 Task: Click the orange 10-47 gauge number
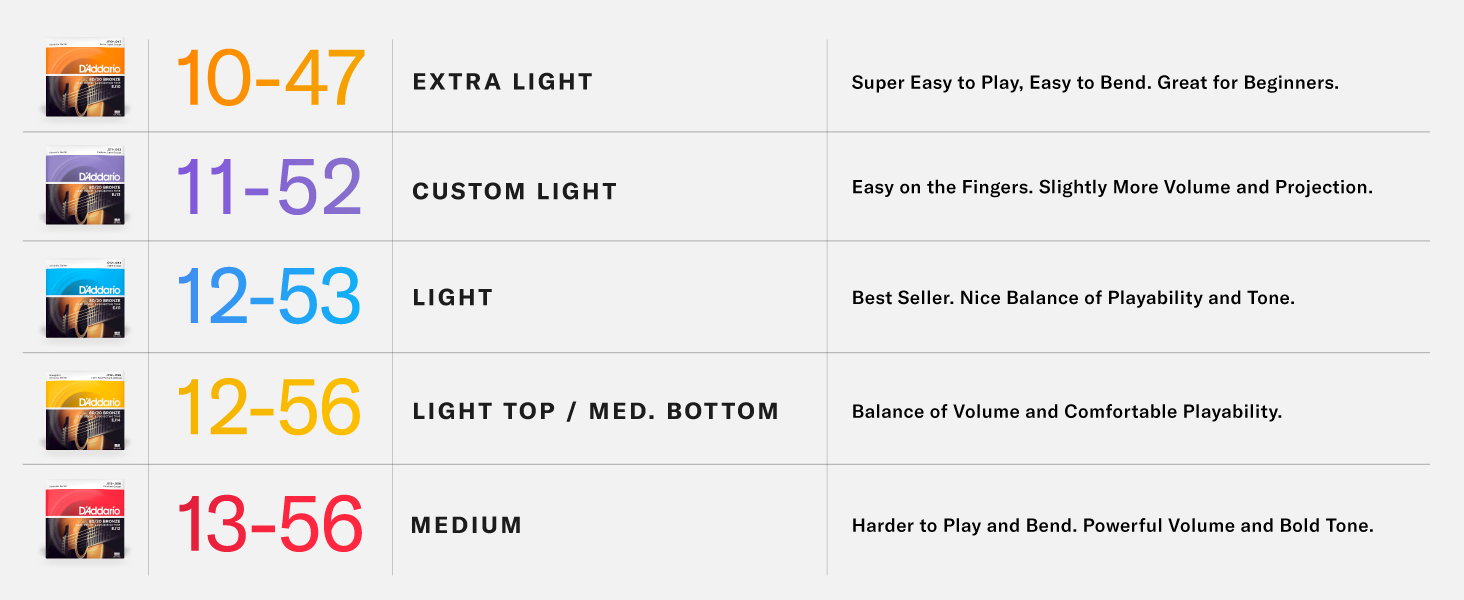[270, 79]
